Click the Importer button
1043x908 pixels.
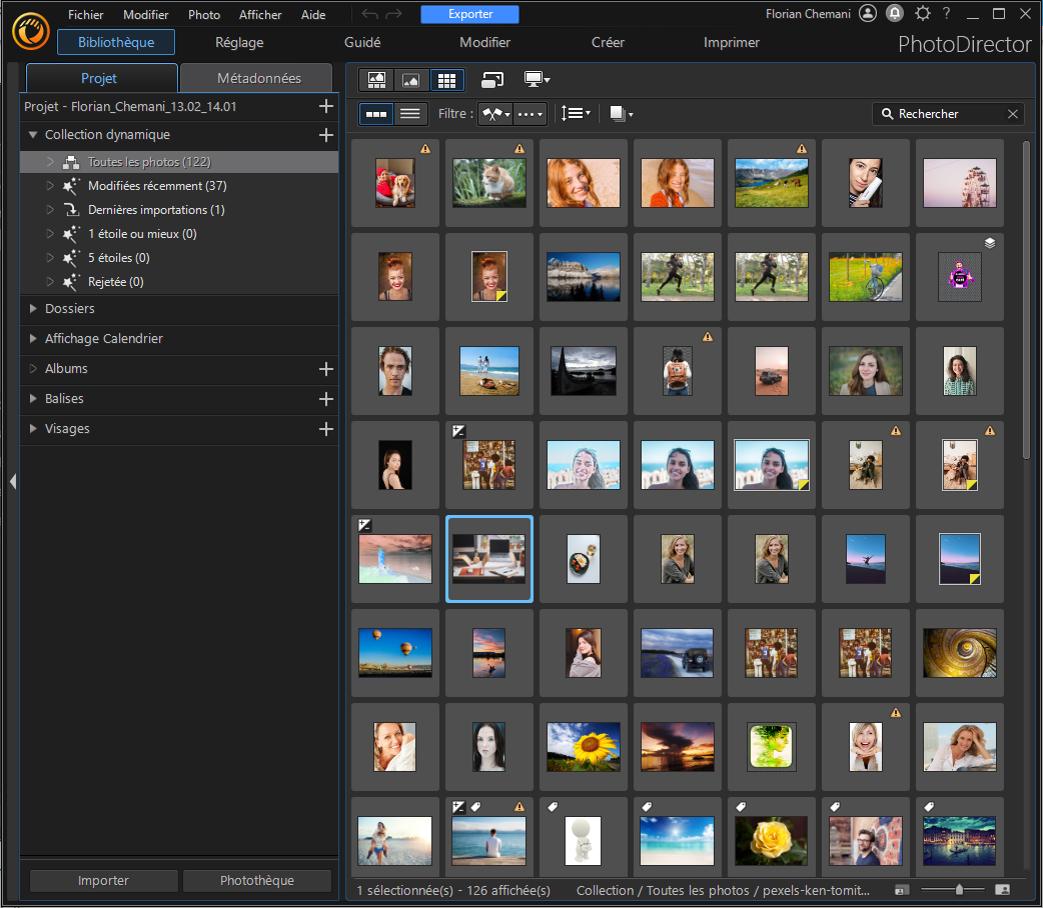[103, 881]
